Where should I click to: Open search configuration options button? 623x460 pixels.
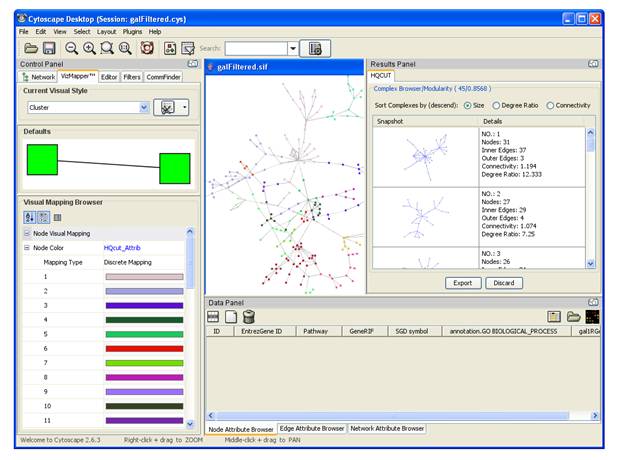pyautogui.click(x=315, y=48)
